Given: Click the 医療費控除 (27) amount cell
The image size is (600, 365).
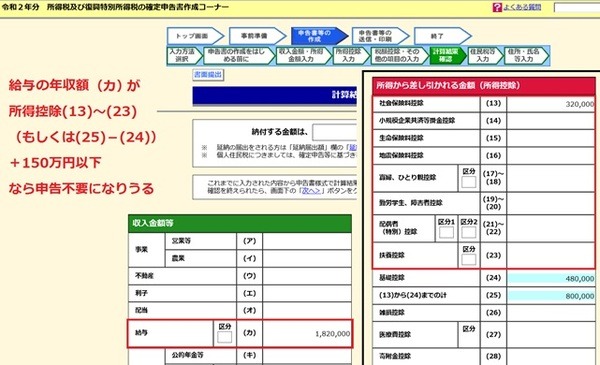Looking at the screenshot, I should [551, 334].
